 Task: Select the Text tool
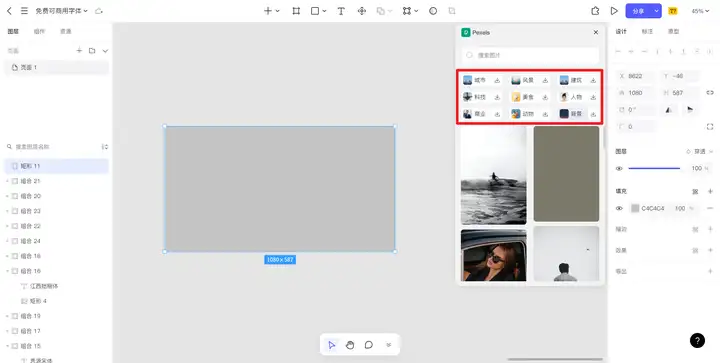pos(341,11)
